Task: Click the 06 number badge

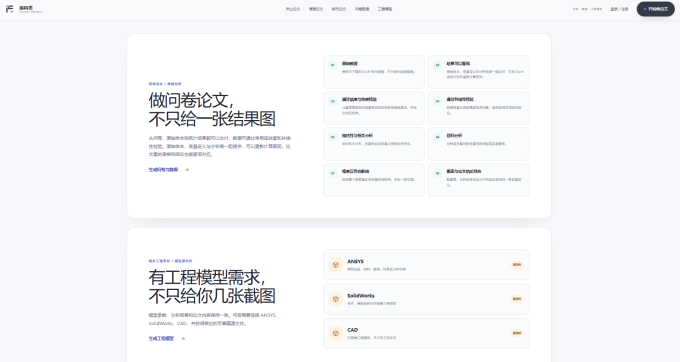Action: point(437,137)
